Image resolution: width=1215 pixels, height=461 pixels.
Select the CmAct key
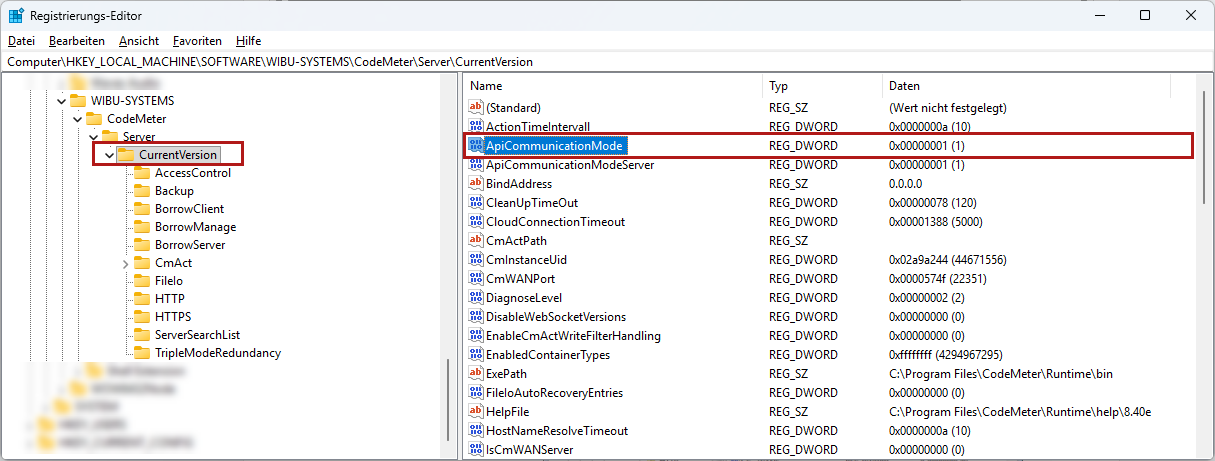173,263
